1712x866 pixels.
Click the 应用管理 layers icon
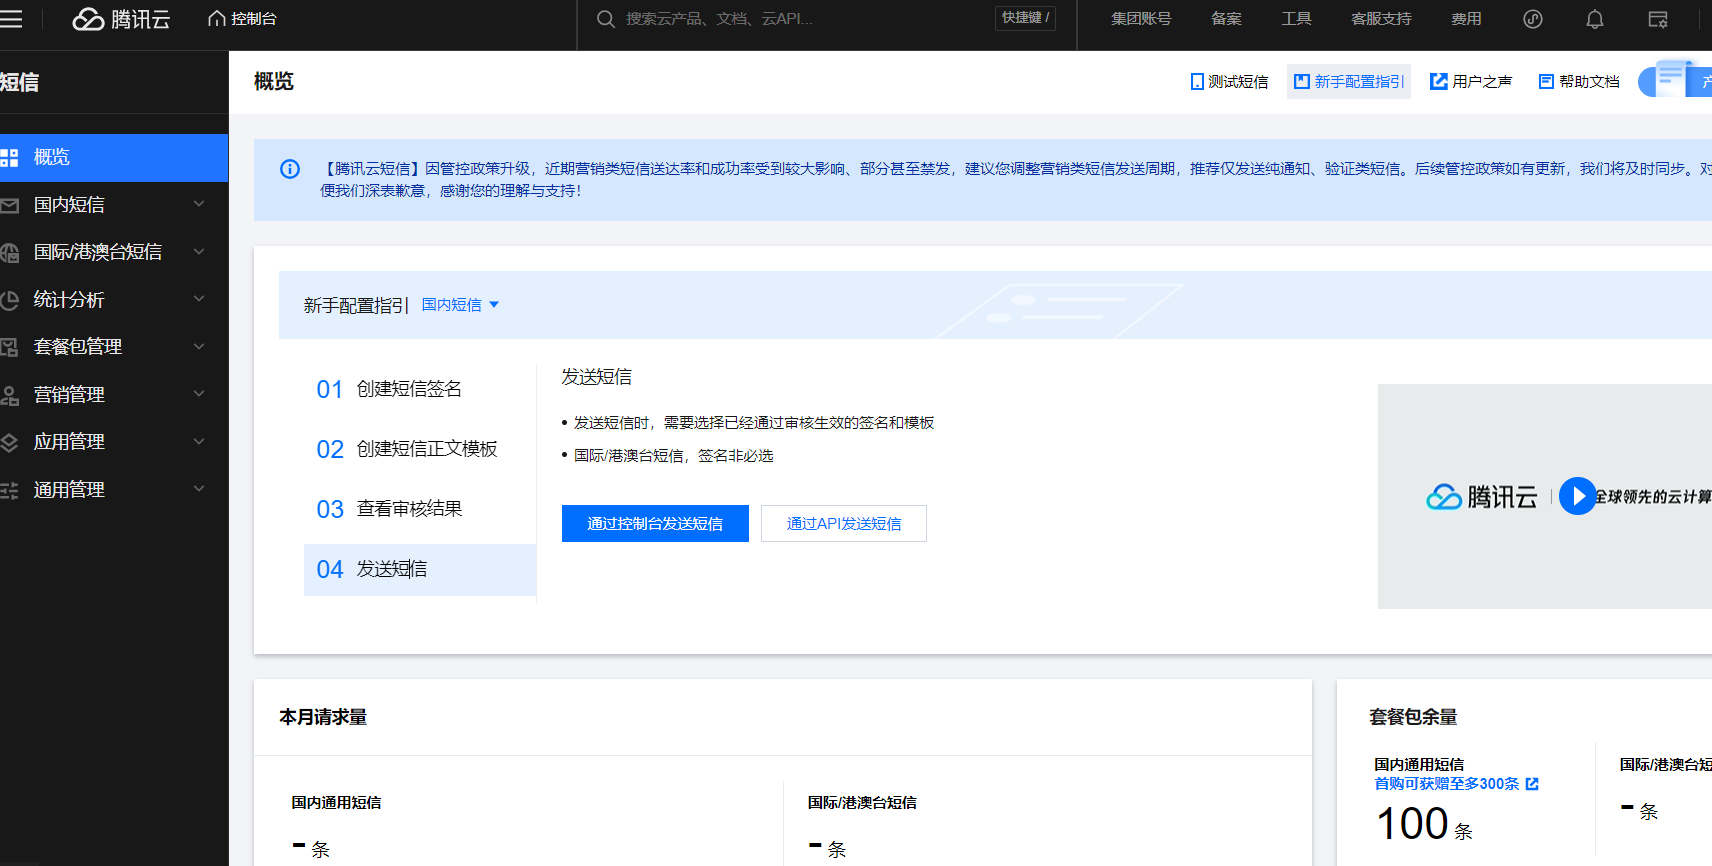coord(9,442)
